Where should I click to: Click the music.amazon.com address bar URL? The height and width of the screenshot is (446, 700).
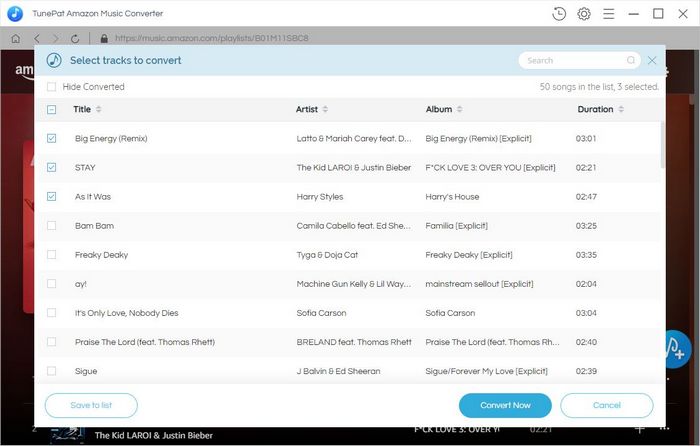click(x=212, y=38)
